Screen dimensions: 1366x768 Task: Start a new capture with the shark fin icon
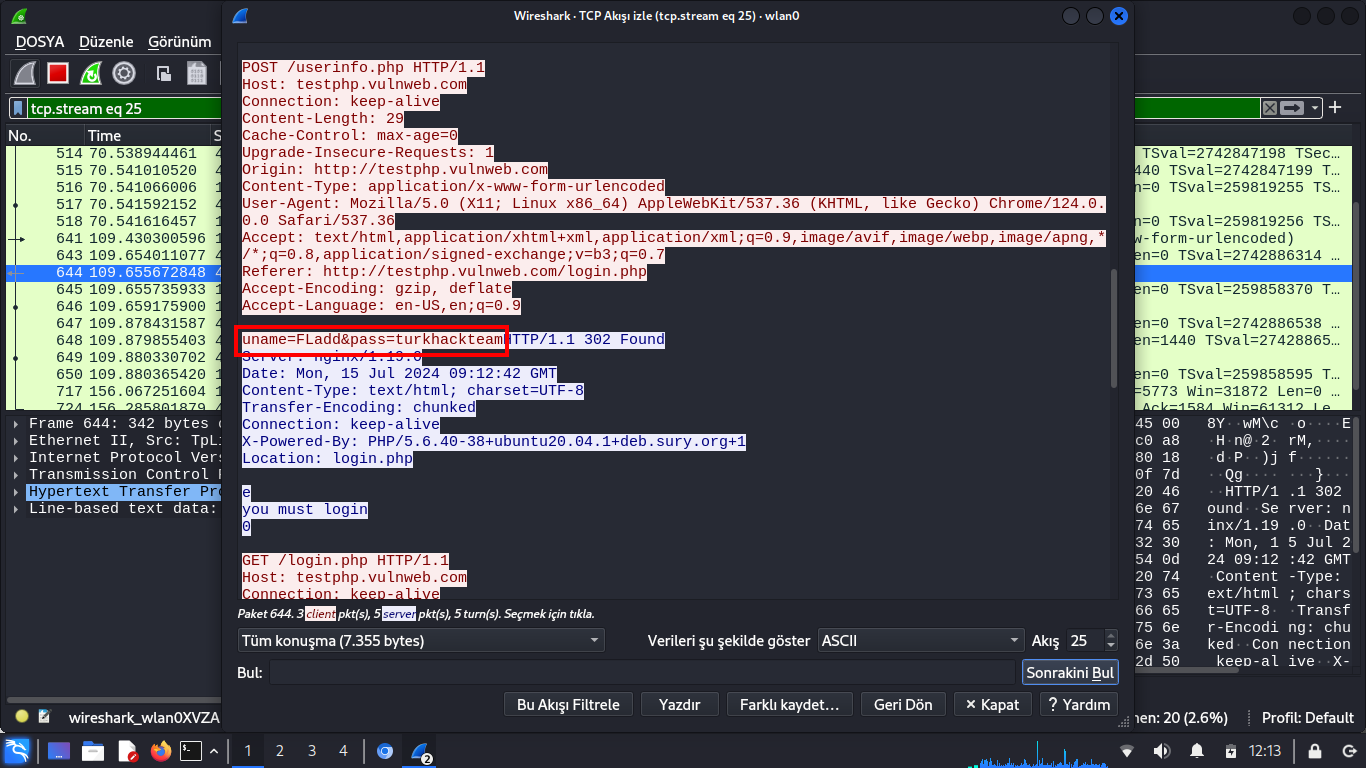point(26,73)
